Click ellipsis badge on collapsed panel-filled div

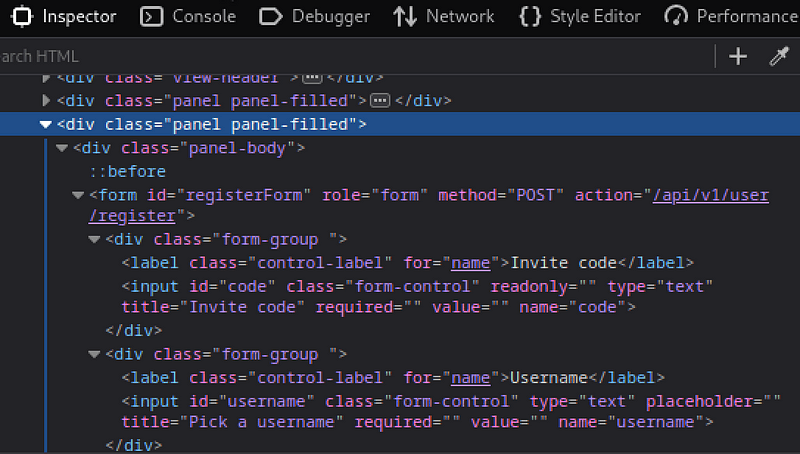click(379, 101)
